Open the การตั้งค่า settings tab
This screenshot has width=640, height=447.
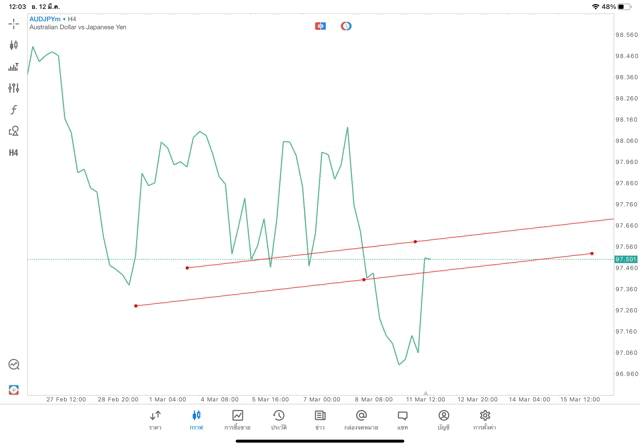point(485,420)
